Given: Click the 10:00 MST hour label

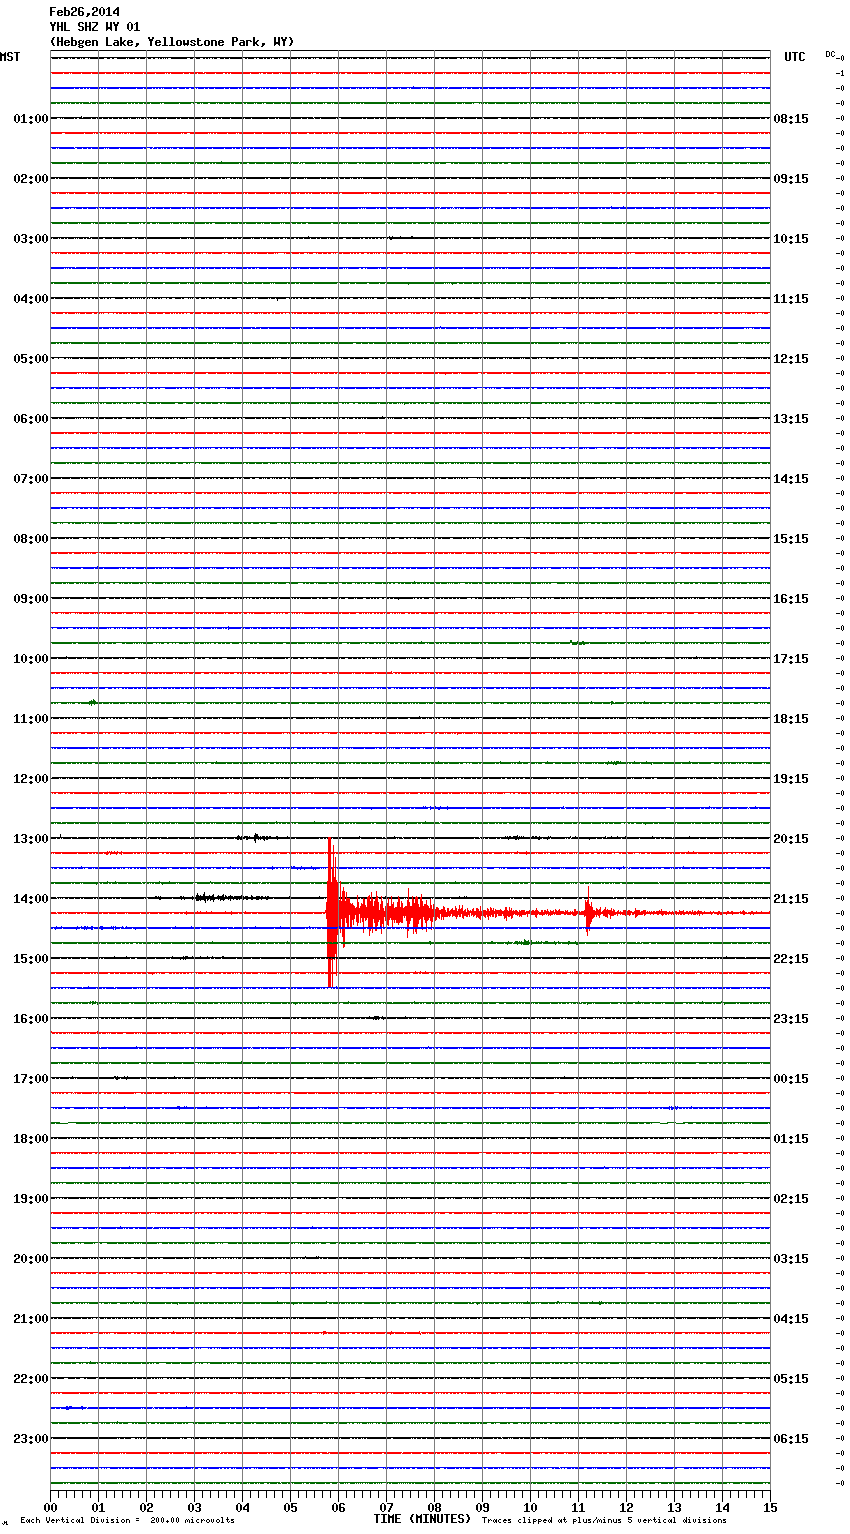Looking at the screenshot, I should point(31,659).
